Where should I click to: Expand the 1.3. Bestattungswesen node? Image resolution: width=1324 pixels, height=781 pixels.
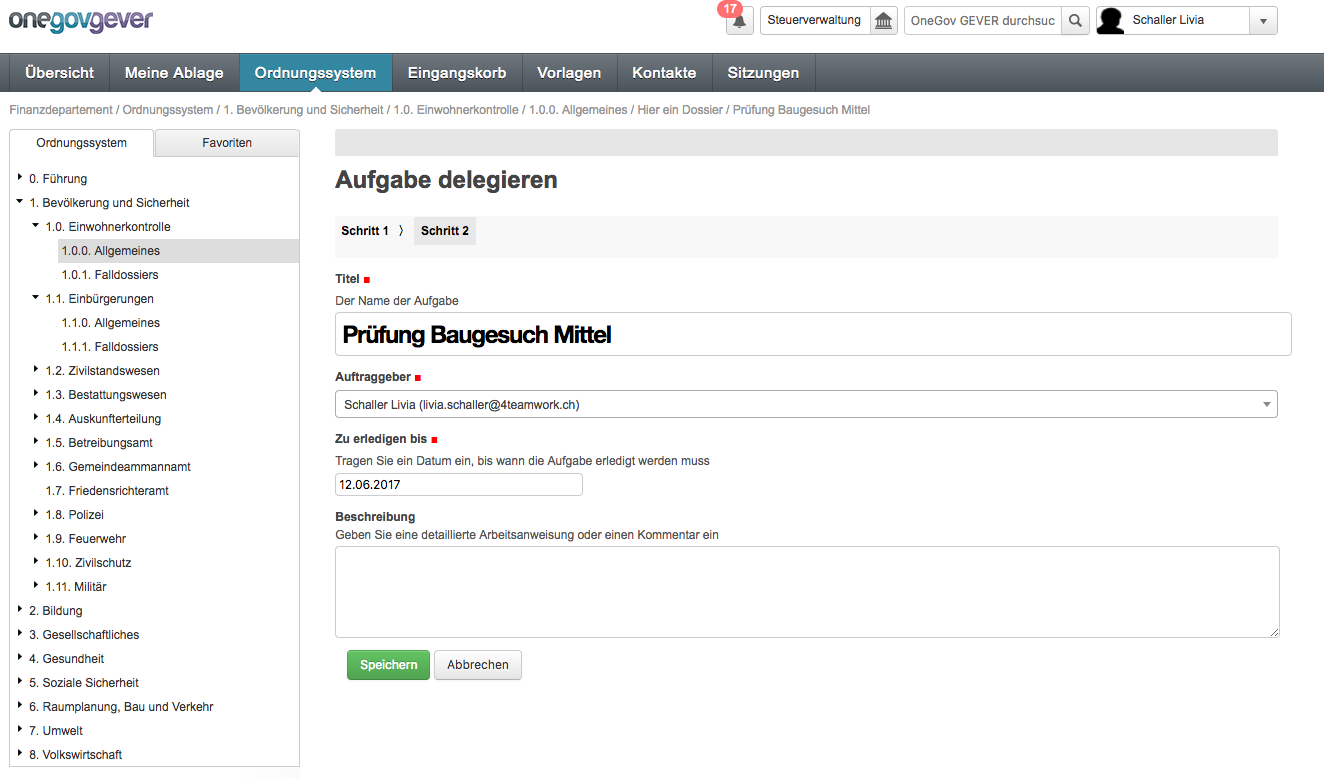[36, 394]
